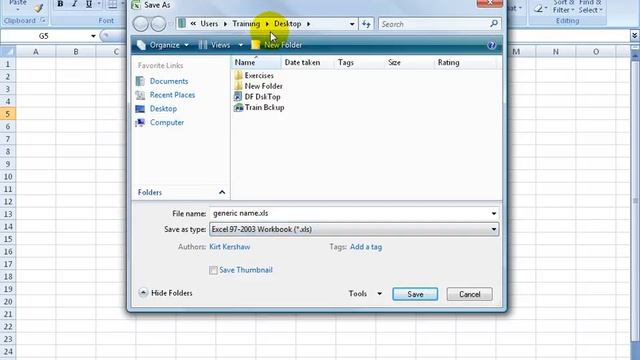This screenshot has height=360, width=640.
Task: Select row 5 header in Excel
Action: pyautogui.click(x=8, y=114)
